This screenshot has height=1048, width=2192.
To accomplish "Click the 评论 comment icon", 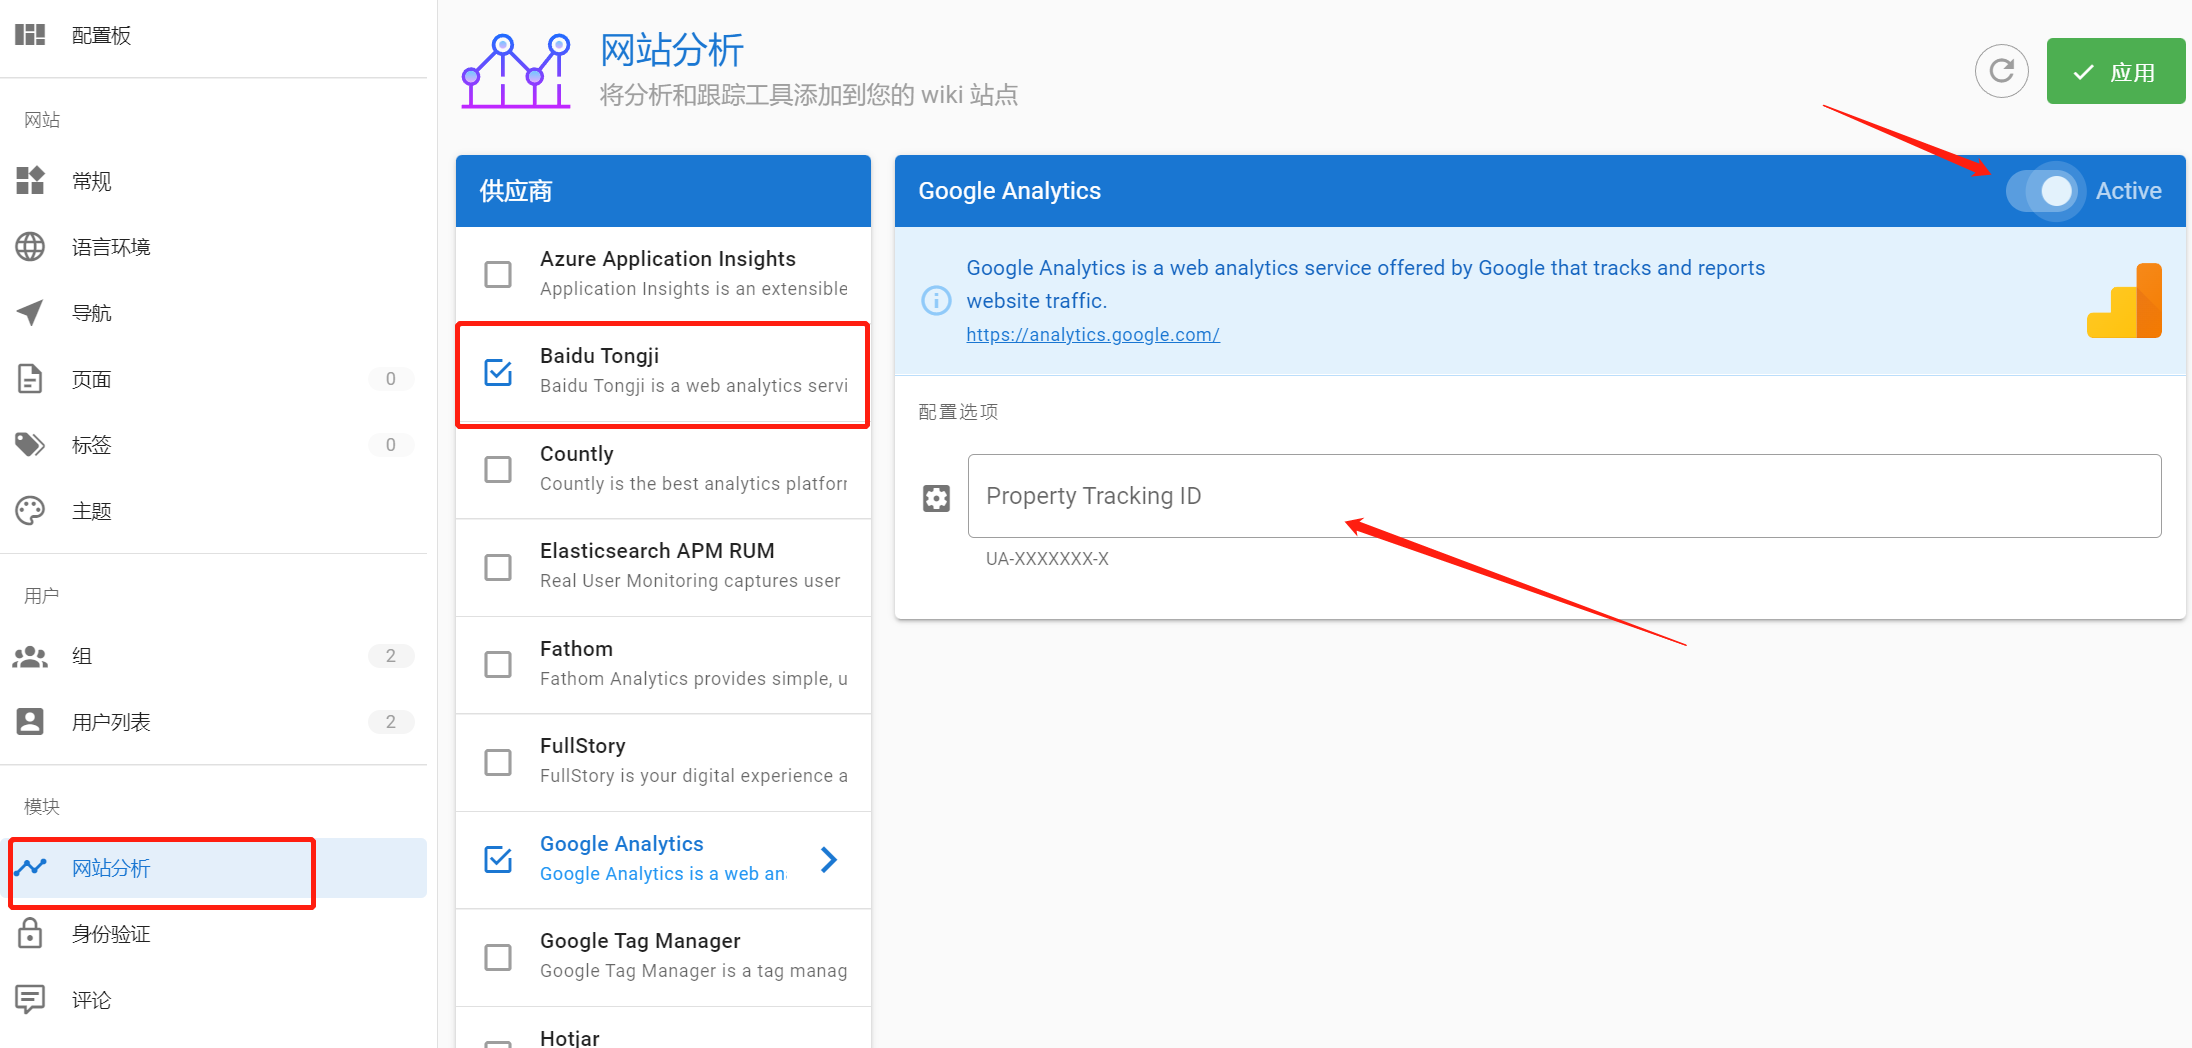I will click(x=30, y=999).
